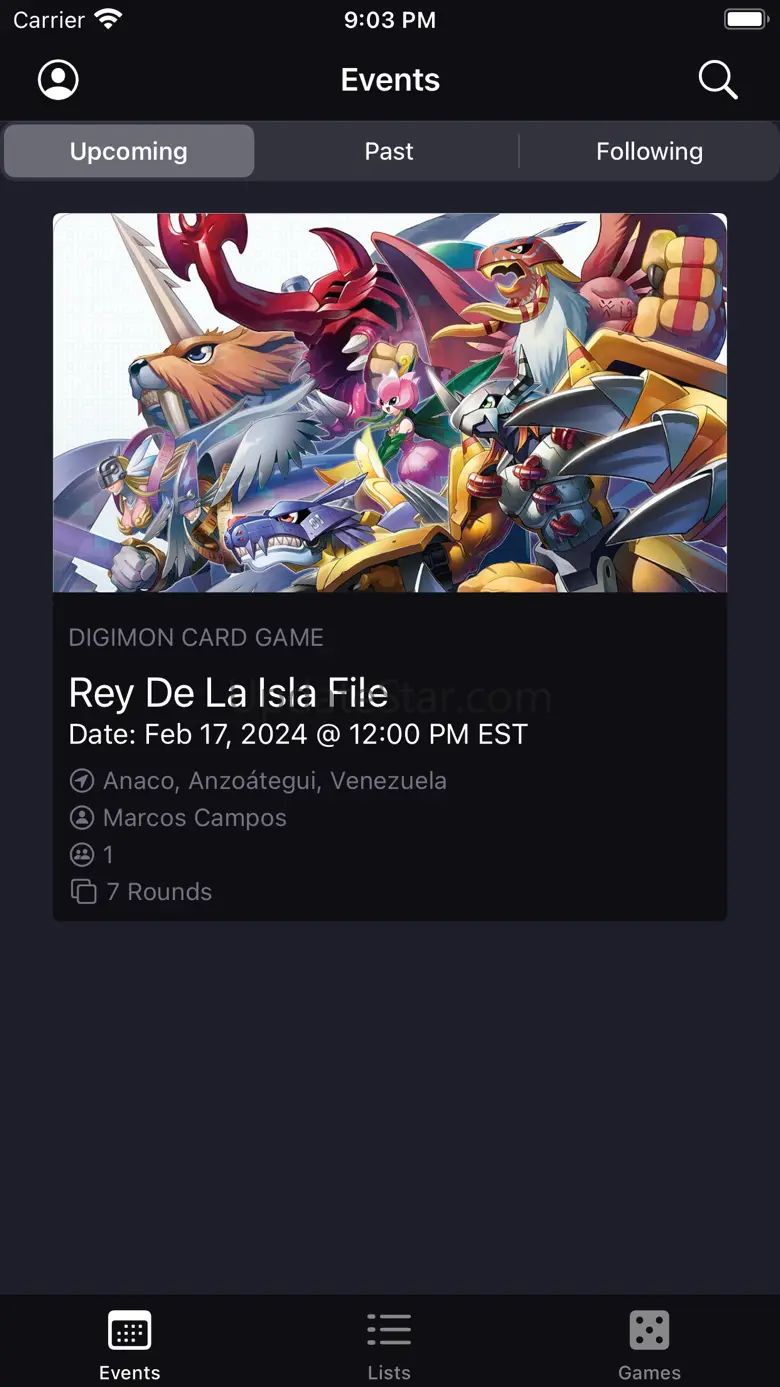Tap the search magnifier icon

pos(717,80)
